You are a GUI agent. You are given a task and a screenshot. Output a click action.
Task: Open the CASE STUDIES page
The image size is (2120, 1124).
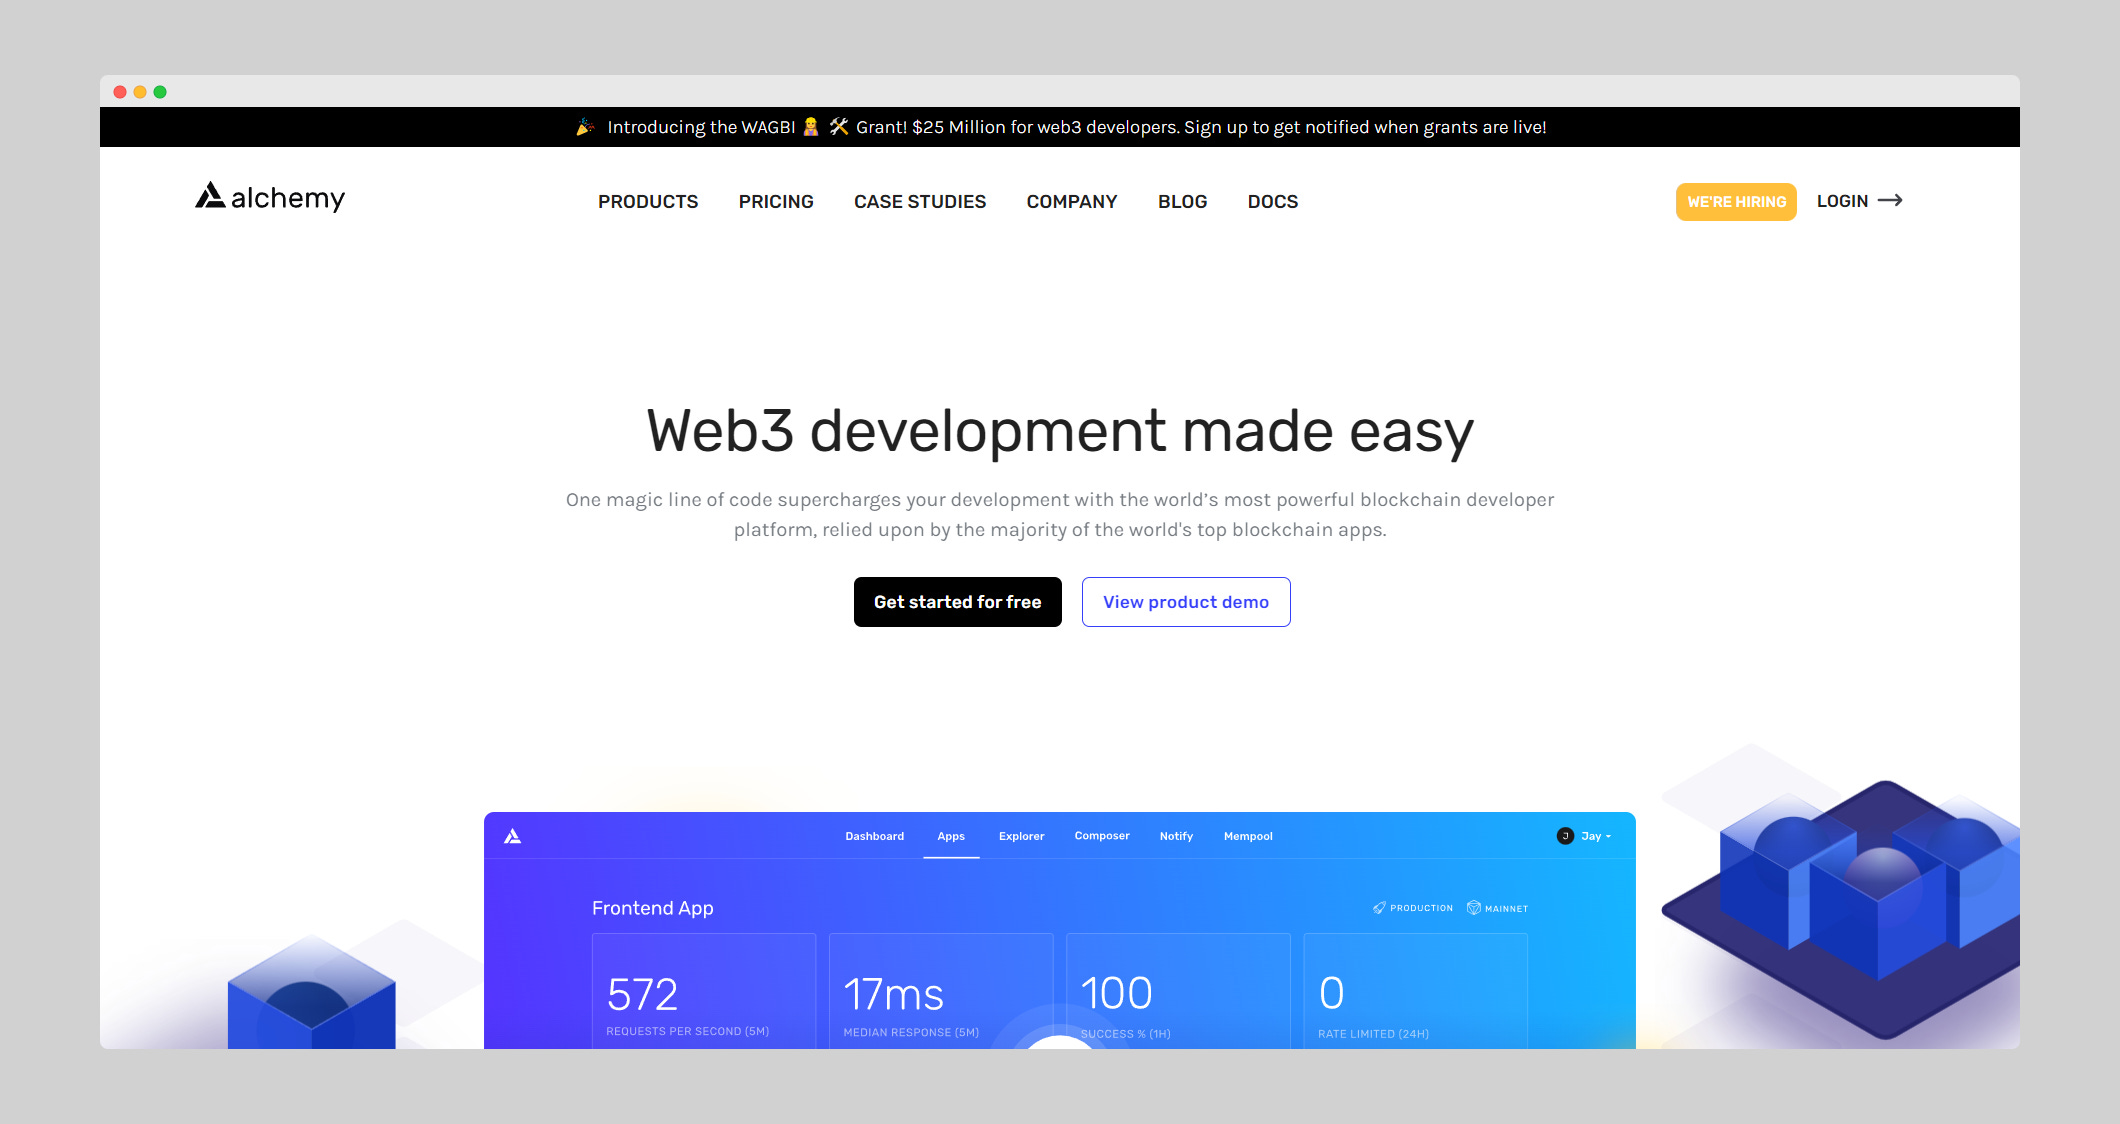[920, 202]
